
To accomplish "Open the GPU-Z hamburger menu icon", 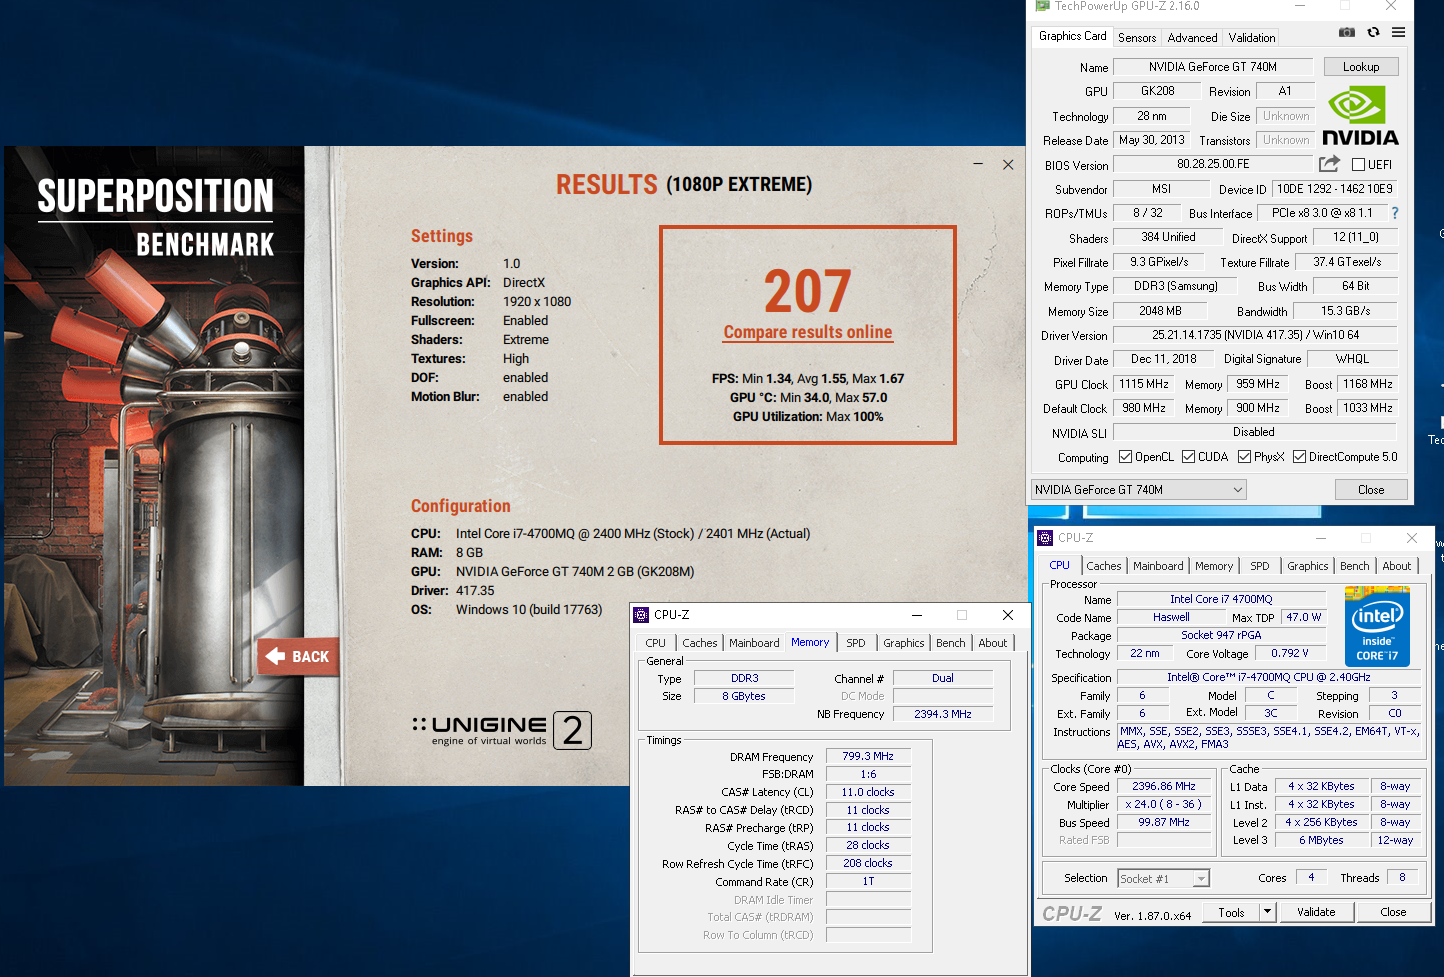I will [x=1398, y=32].
